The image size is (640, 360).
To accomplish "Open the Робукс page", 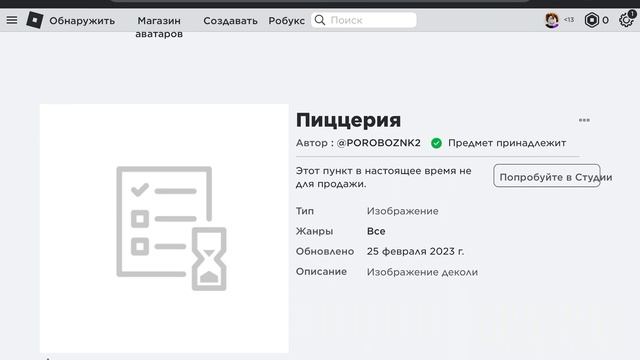I will click(287, 20).
